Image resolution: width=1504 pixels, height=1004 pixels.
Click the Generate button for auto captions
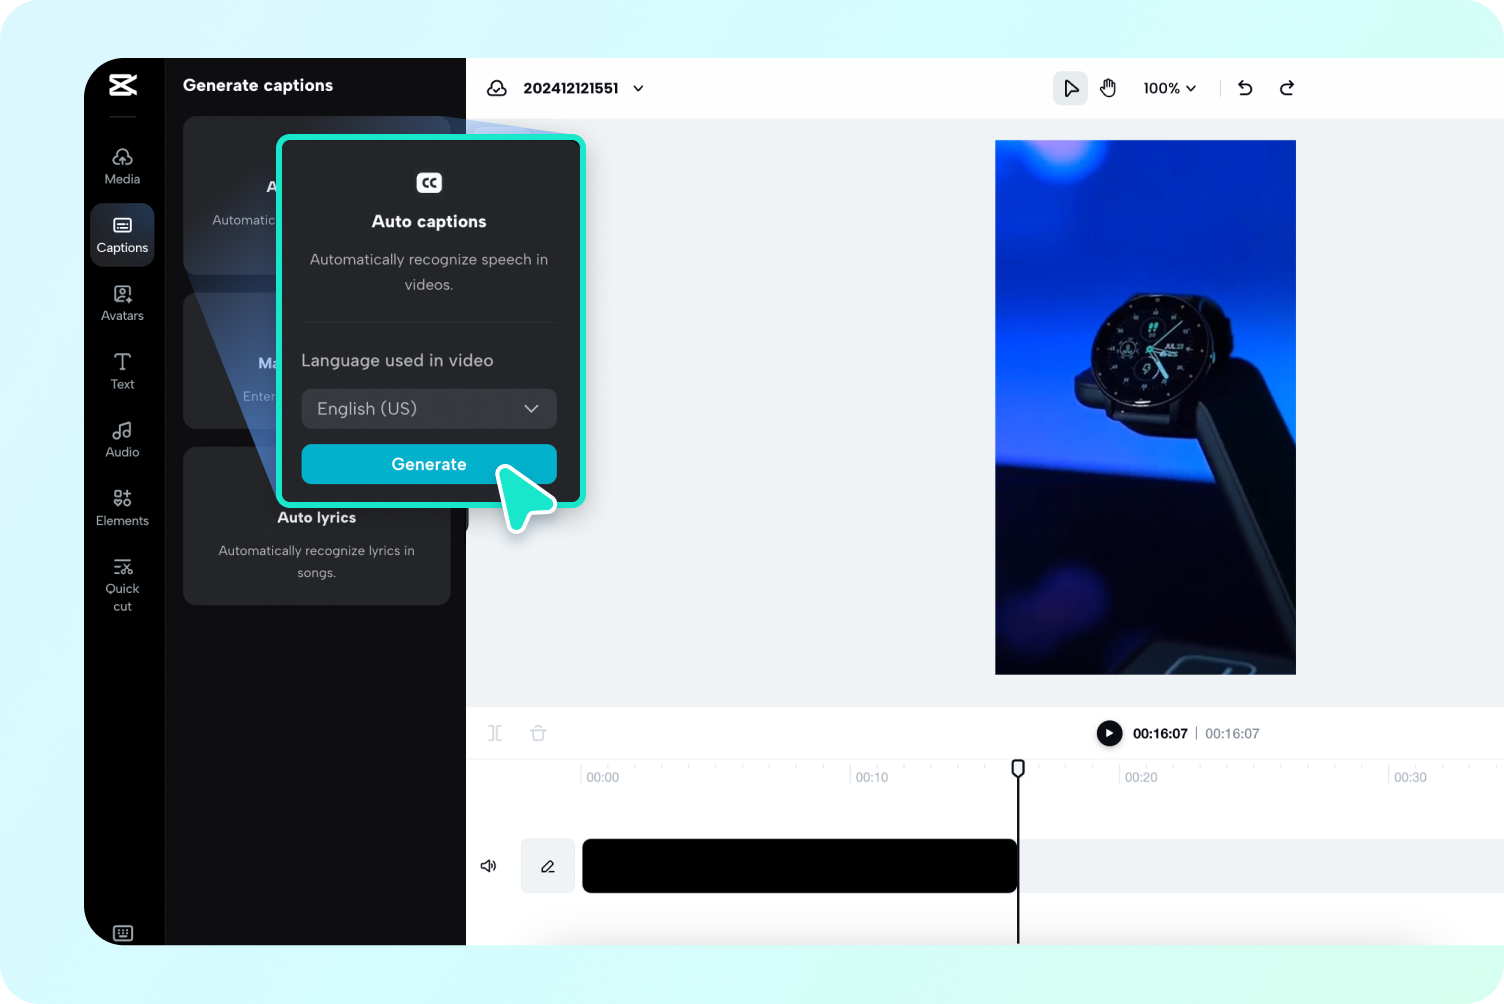click(428, 464)
